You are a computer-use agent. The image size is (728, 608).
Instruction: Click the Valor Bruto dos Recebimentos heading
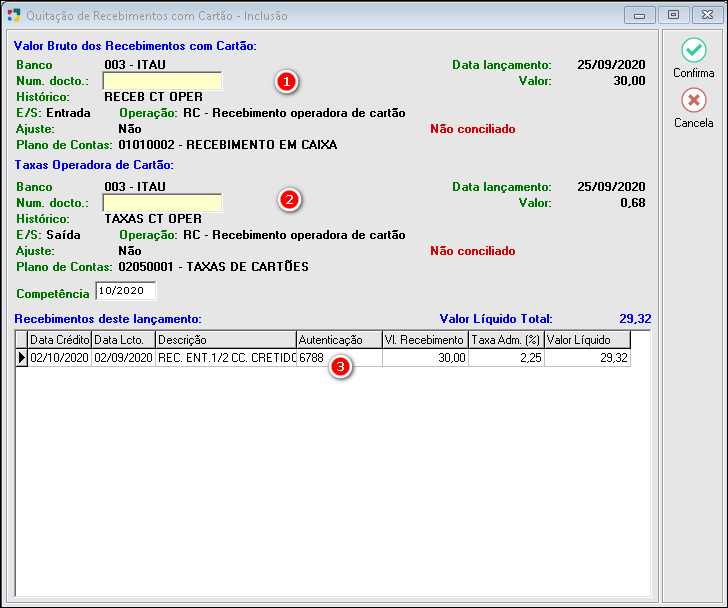(x=135, y=46)
